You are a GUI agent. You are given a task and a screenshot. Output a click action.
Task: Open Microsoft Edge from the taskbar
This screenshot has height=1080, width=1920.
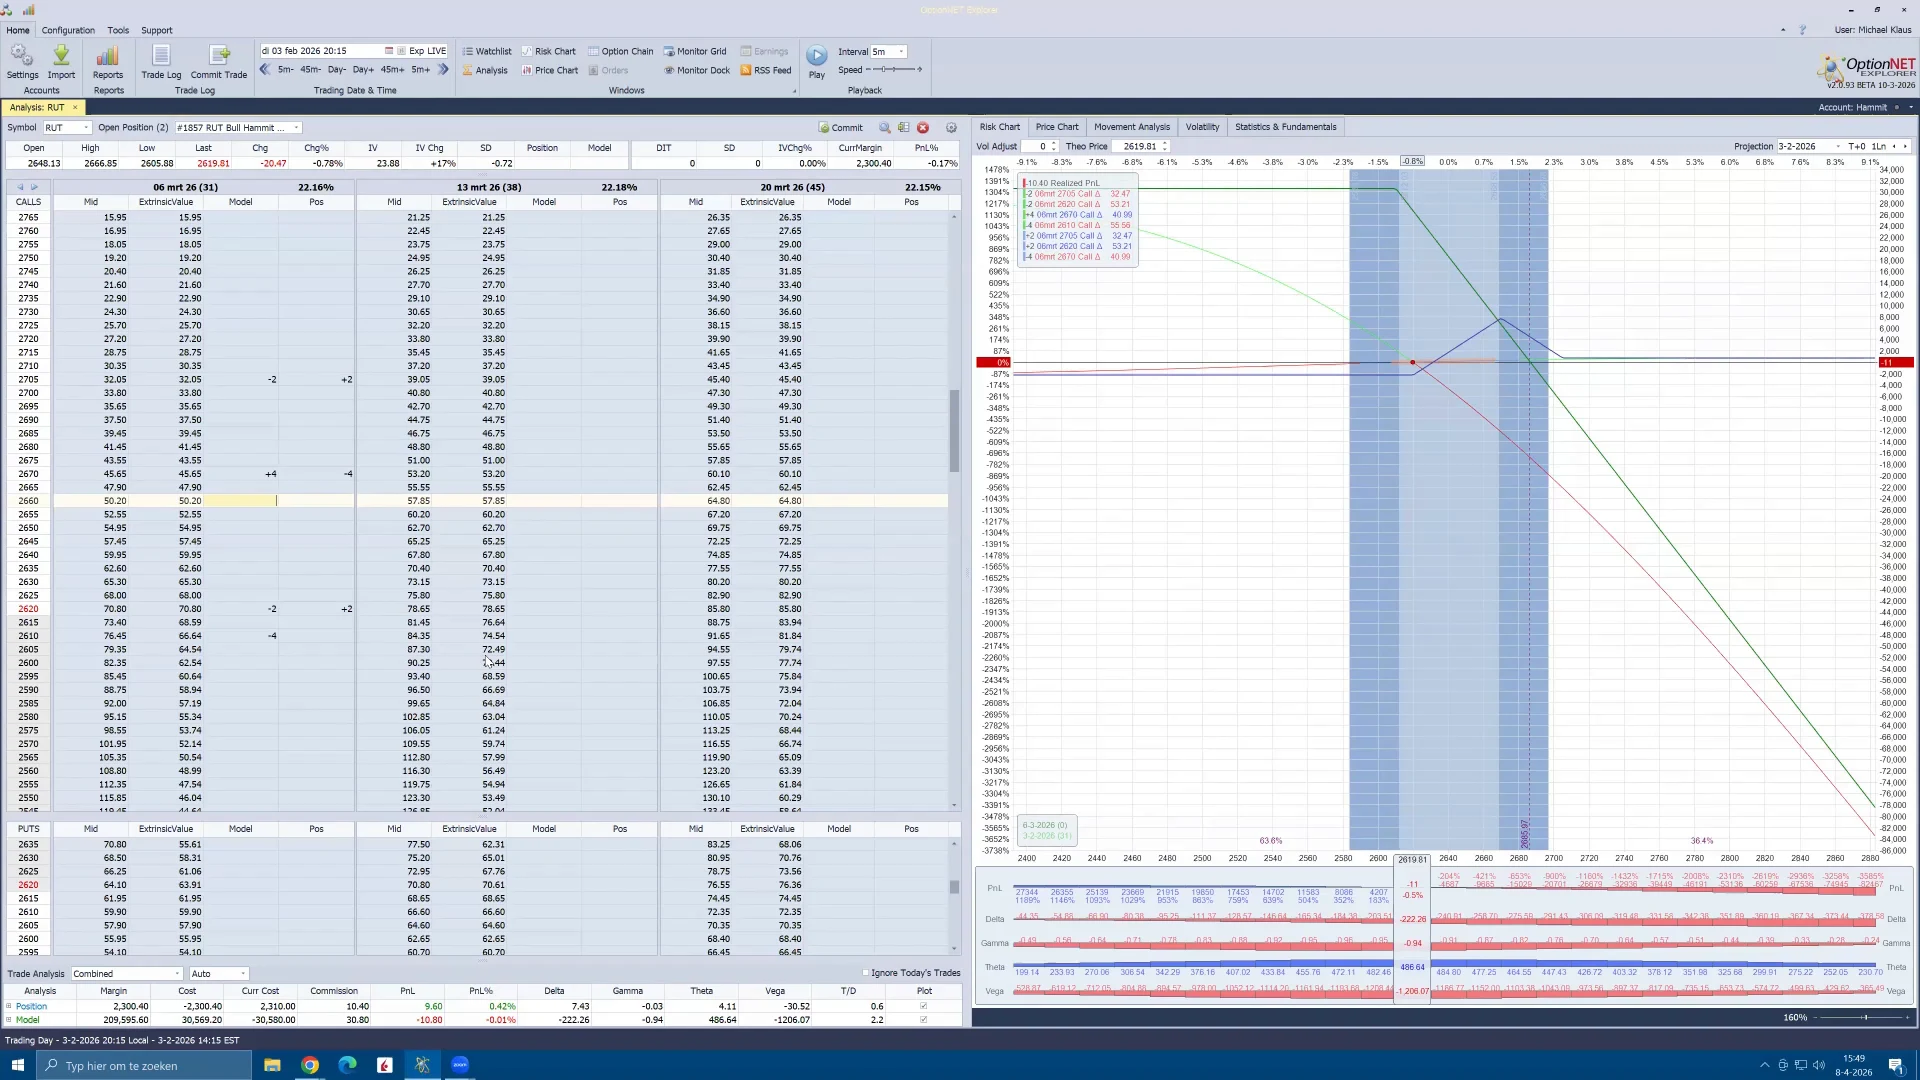point(347,1065)
